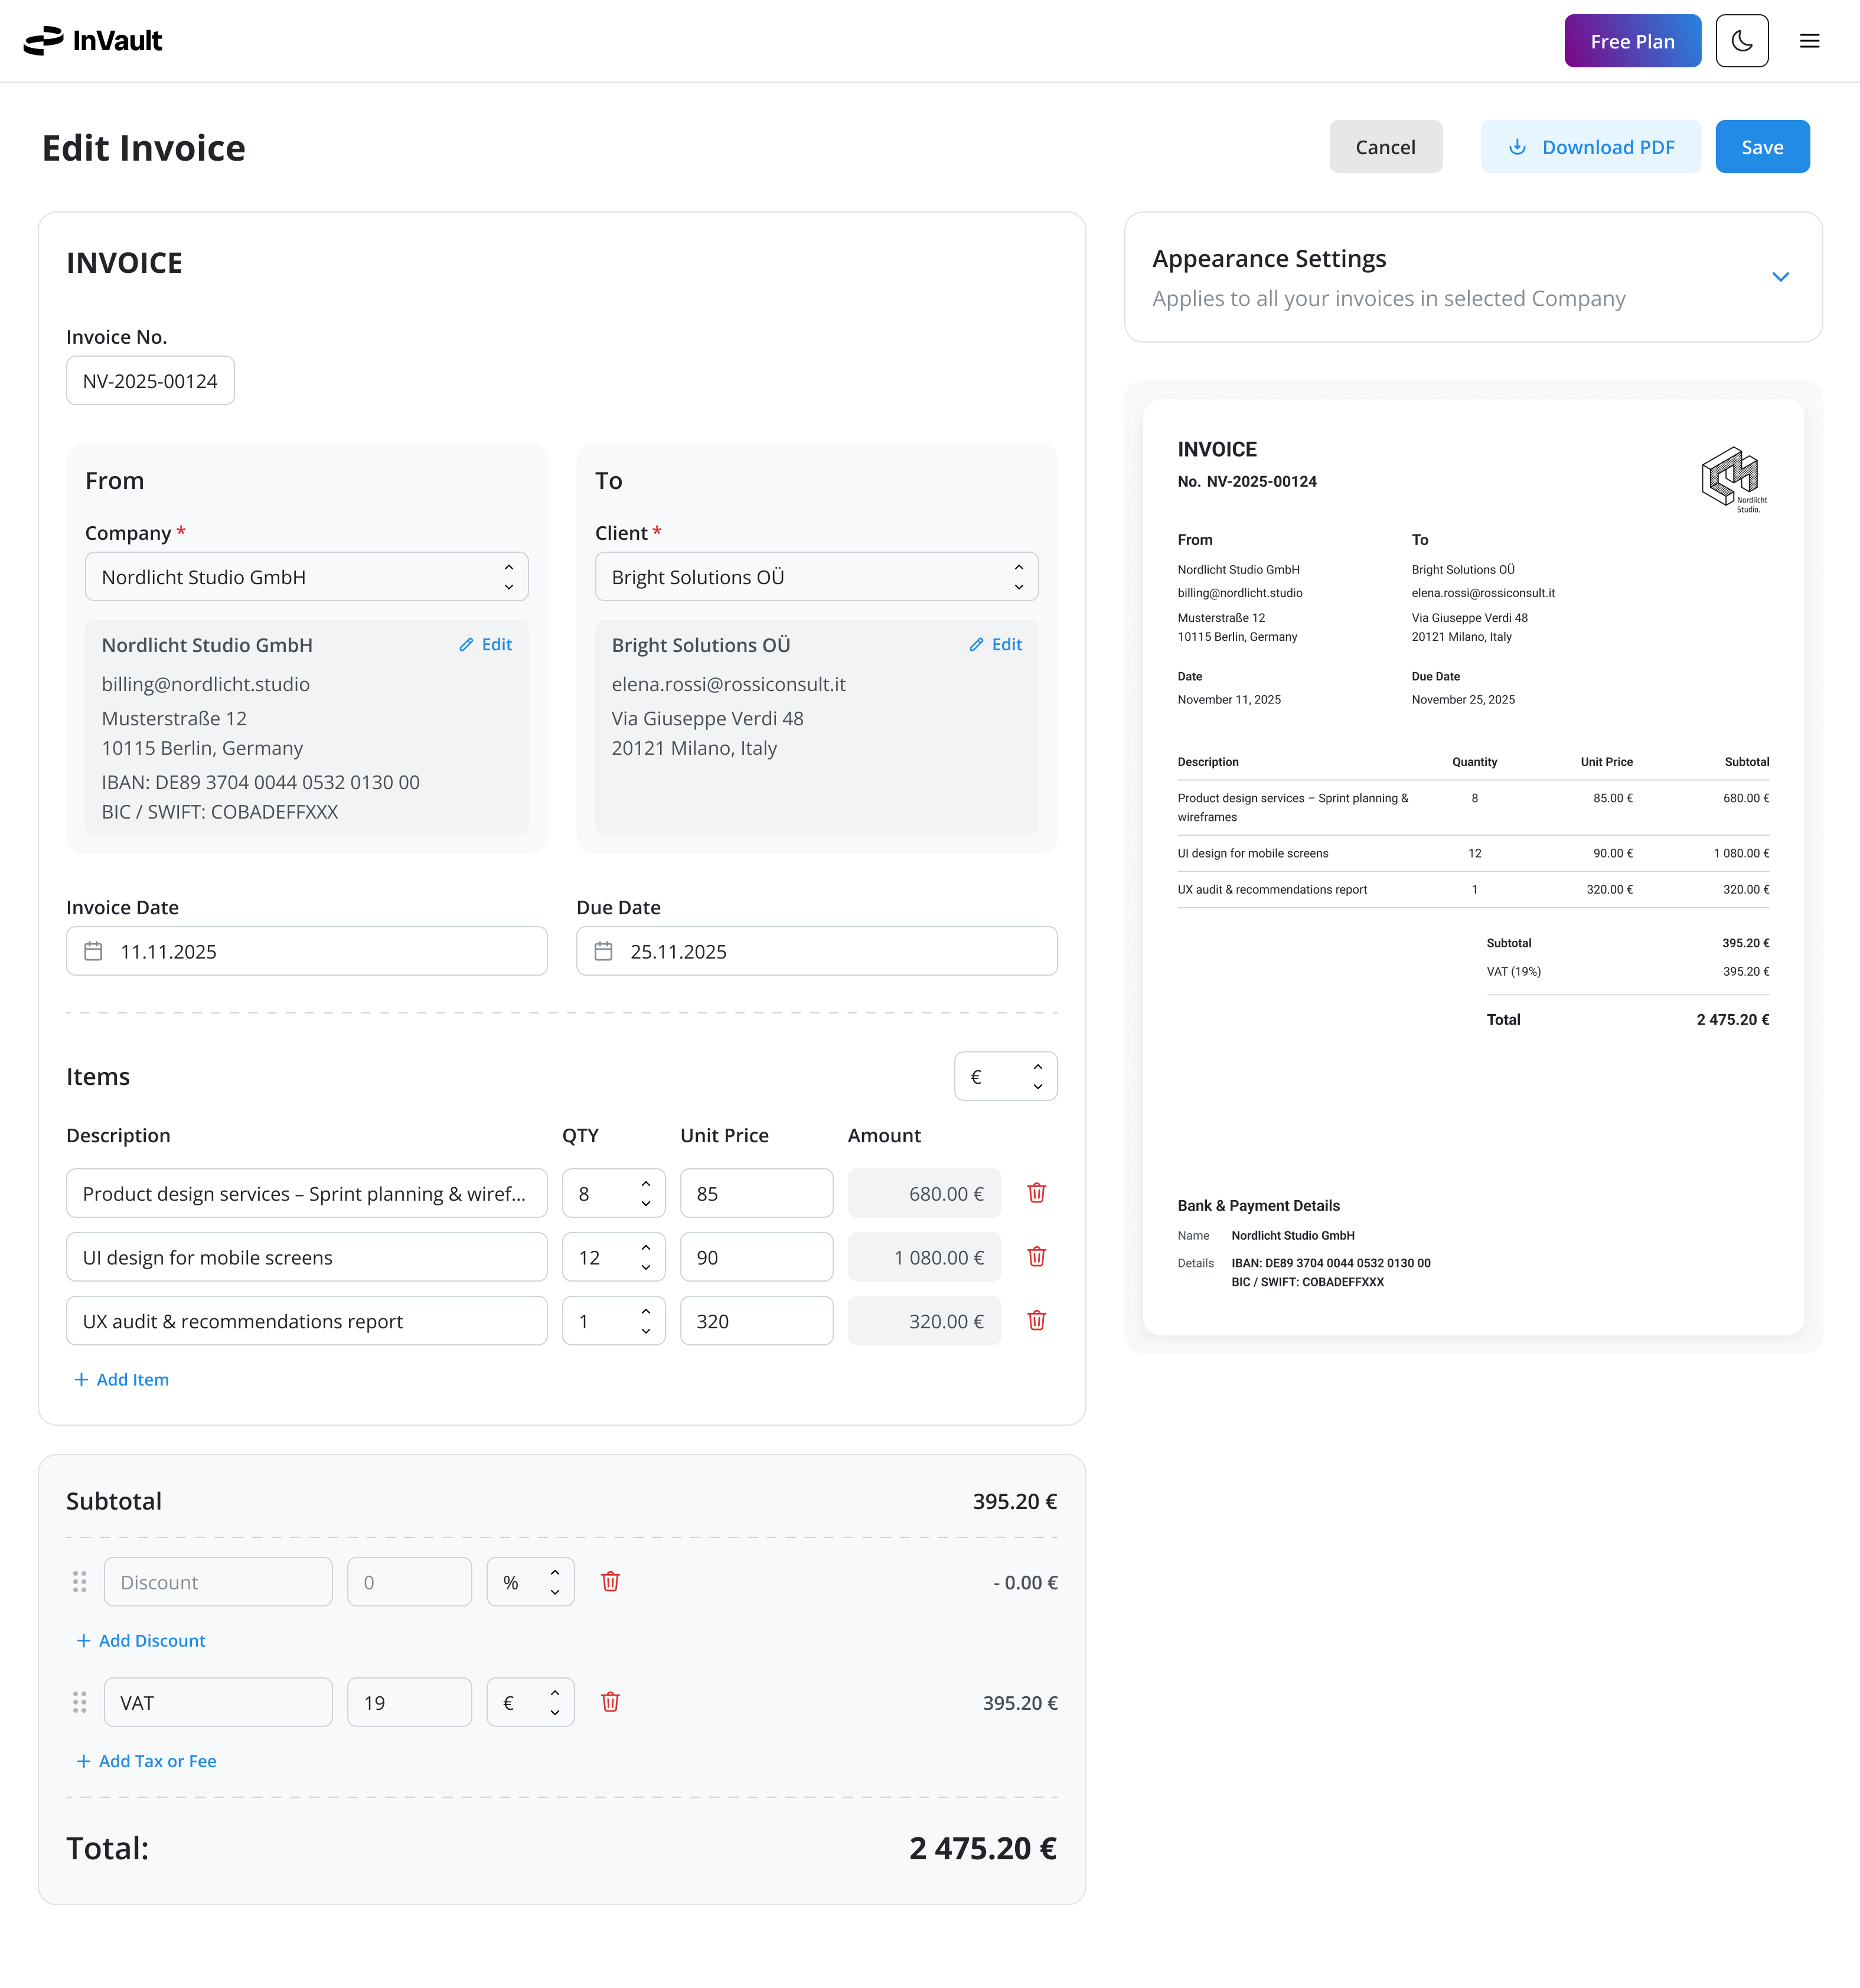Remove the Discount row with trash icon
The width and height of the screenshot is (1860, 1988).
click(x=610, y=1581)
